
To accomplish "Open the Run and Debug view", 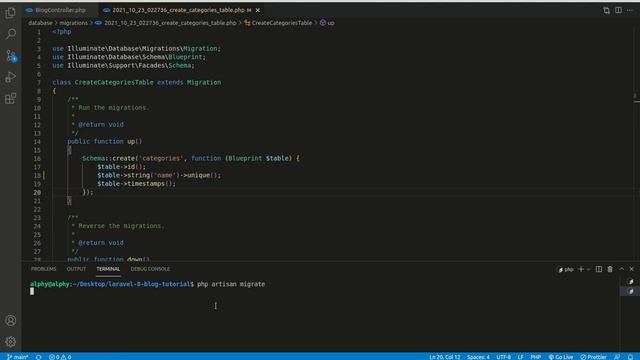I will click(11, 77).
